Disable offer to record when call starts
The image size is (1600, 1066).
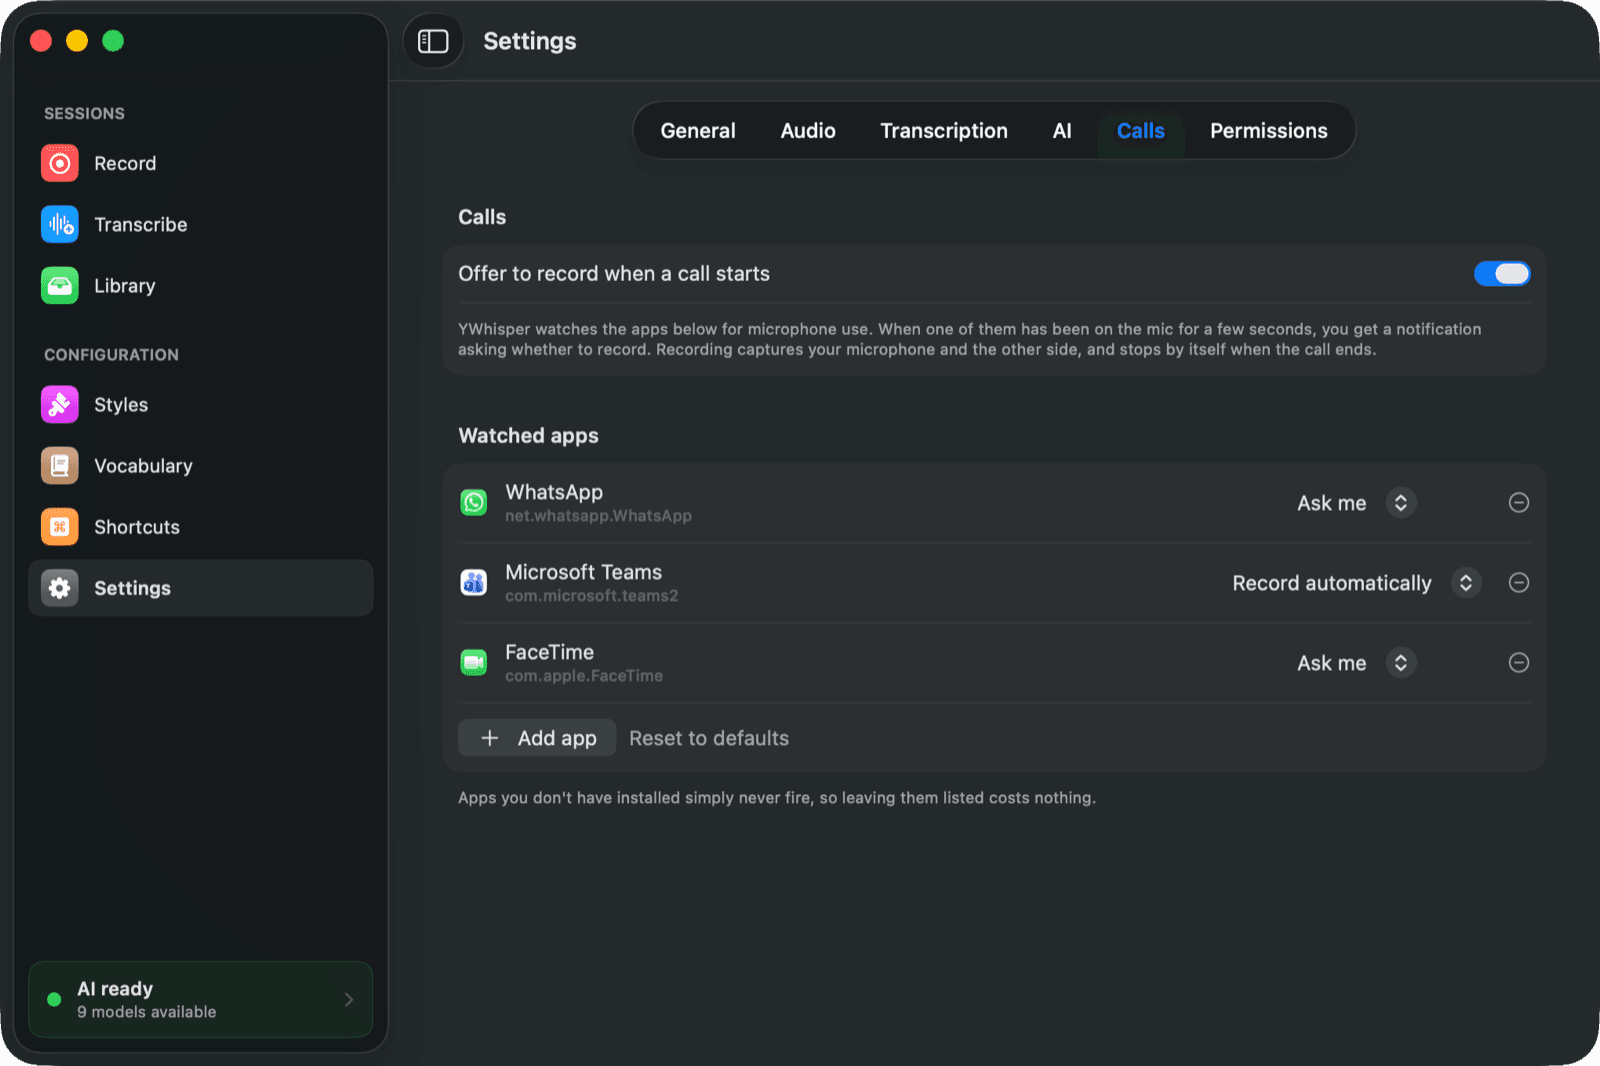[x=1501, y=273]
